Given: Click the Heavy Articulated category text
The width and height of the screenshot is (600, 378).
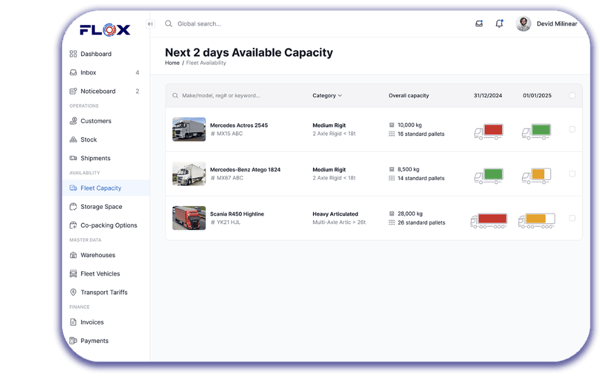Looking at the screenshot, I should click(335, 214).
